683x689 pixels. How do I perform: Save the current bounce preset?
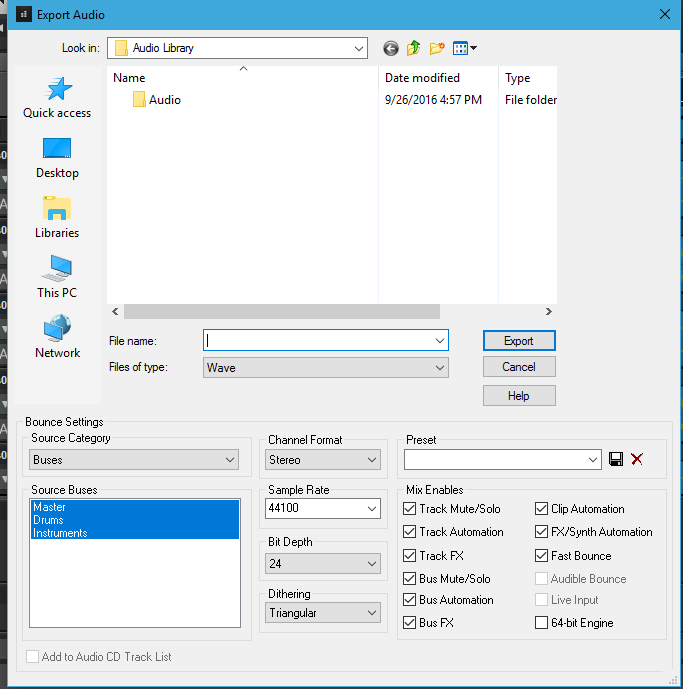[x=616, y=459]
